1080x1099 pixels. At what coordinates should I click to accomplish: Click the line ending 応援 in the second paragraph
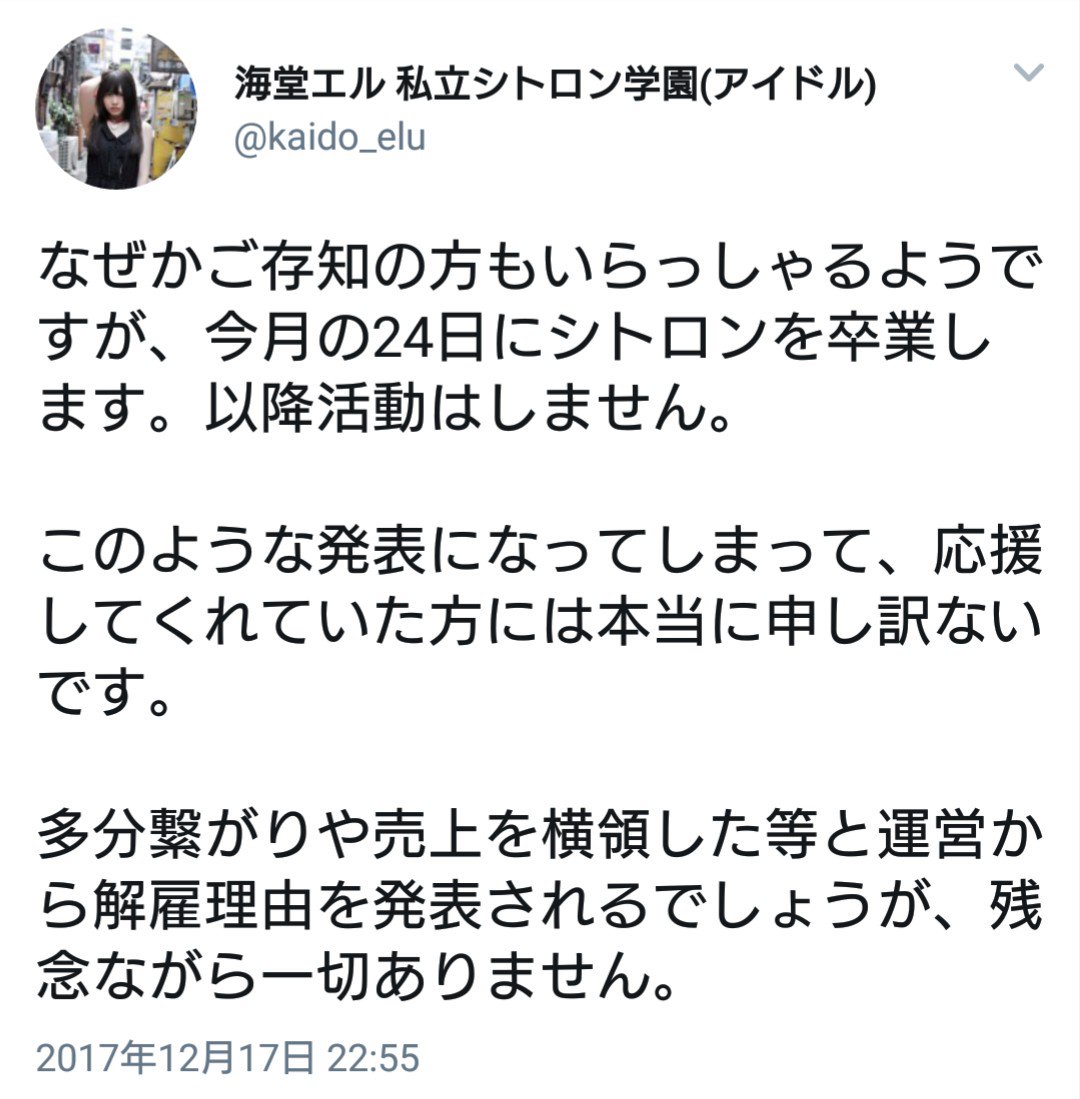coord(540,551)
